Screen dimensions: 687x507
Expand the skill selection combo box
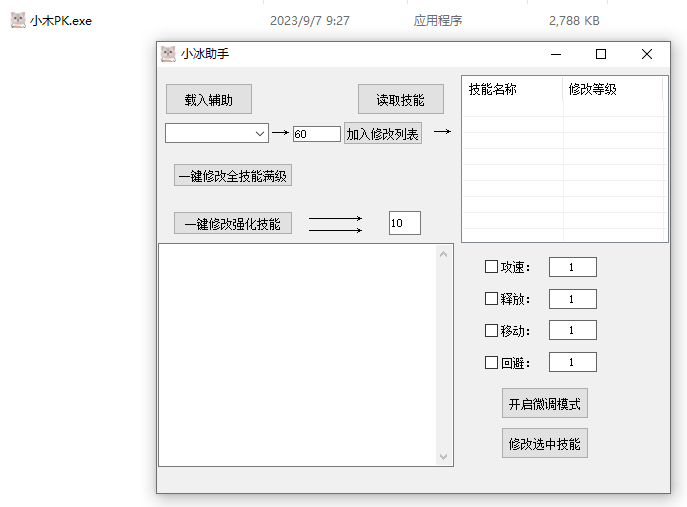pyautogui.click(x=260, y=133)
